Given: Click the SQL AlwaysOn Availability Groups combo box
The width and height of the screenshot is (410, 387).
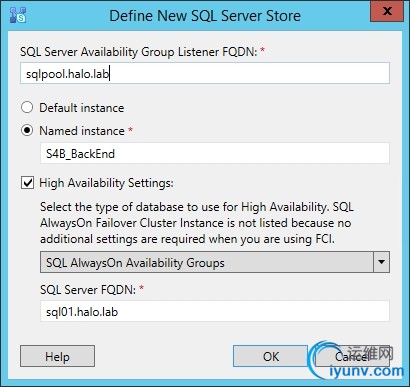Looking at the screenshot, I should click(x=215, y=262).
